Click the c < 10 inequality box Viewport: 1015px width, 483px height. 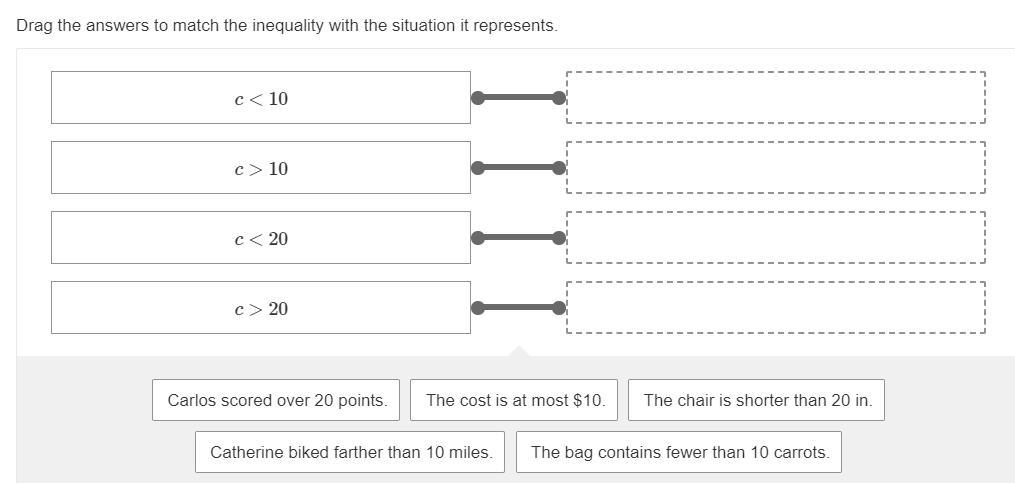(x=261, y=98)
